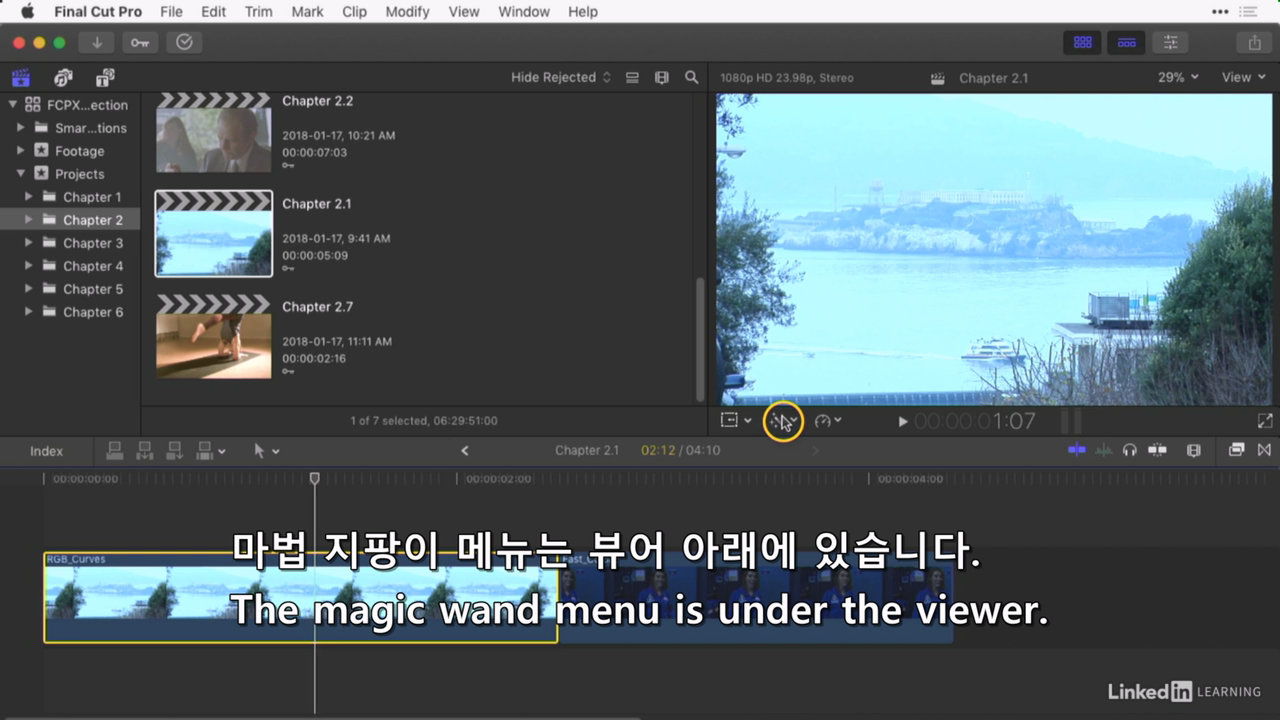The width and height of the screenshot is (1280, 720).
Task: Open the timeline Index
Action: coord(46,451)
